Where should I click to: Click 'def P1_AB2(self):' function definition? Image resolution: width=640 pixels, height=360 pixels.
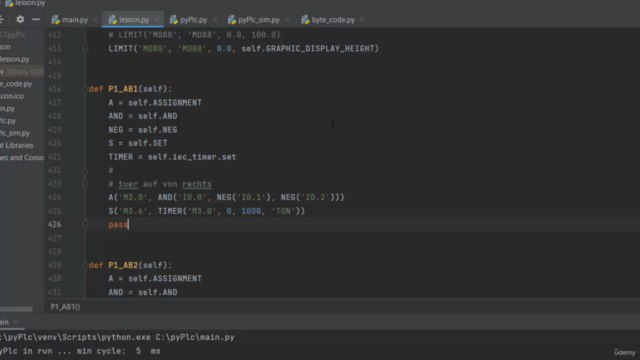[130, 265]
